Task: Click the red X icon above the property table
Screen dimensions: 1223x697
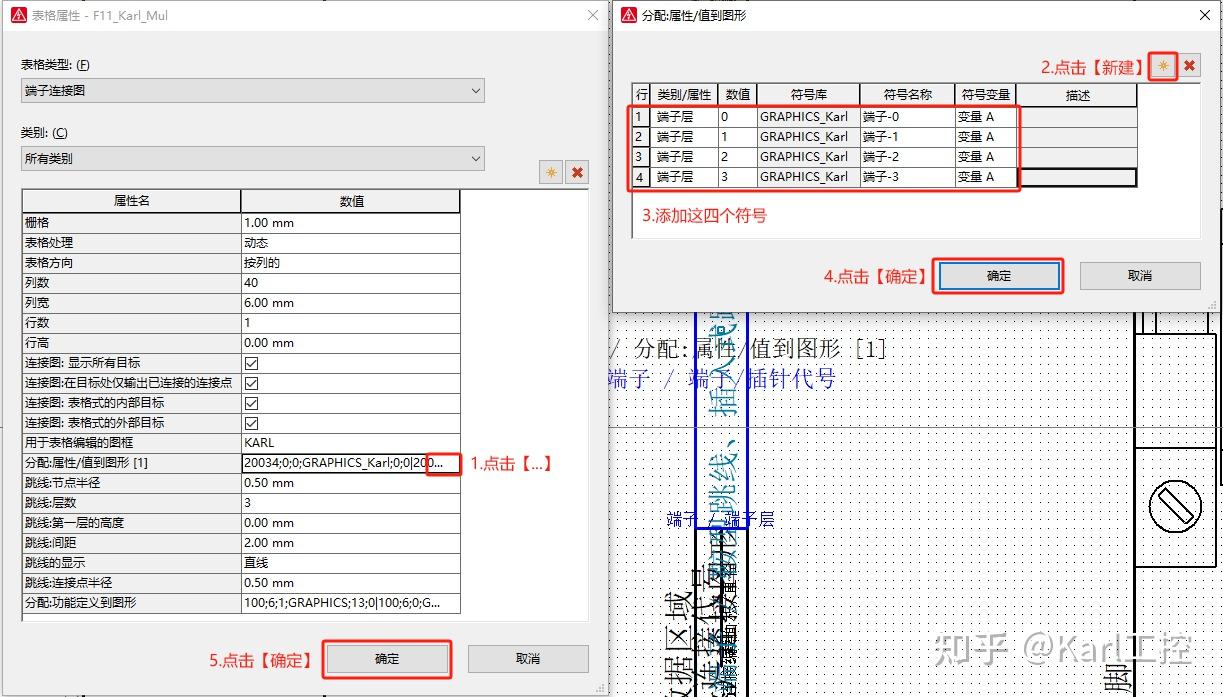Action: tap(578, 173)
